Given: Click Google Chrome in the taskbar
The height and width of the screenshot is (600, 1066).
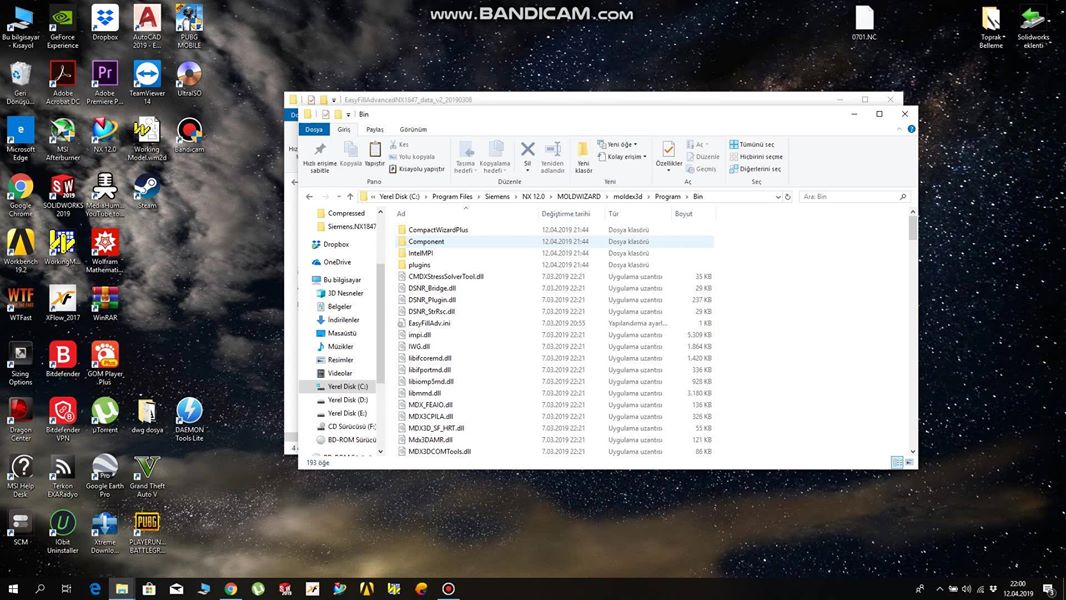Looking at the screenshot, I should tap(230, 588).
